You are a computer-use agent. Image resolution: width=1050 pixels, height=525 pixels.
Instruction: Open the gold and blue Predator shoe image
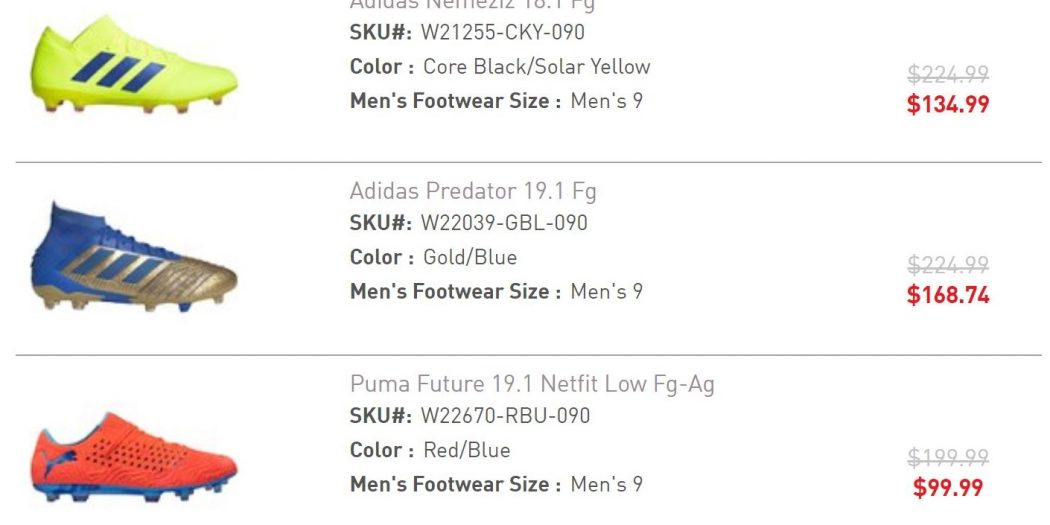(x=133, y=258)
